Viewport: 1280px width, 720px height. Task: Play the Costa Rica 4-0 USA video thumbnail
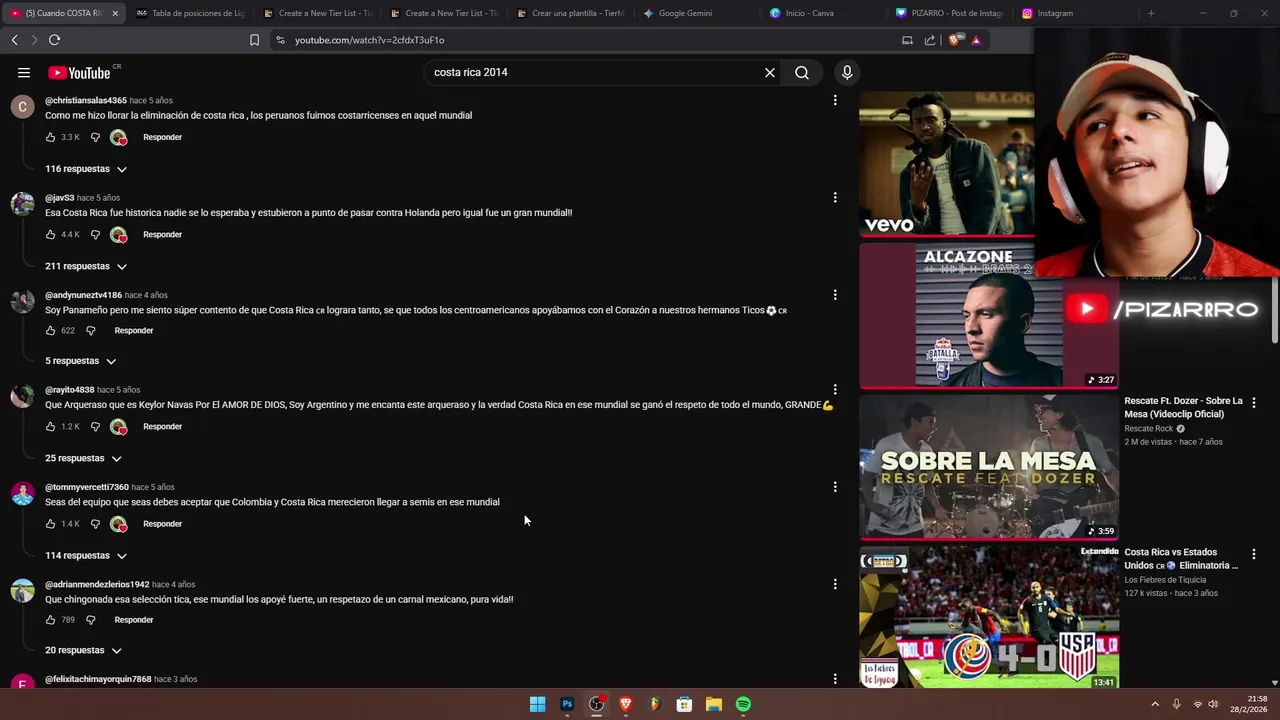989,617
